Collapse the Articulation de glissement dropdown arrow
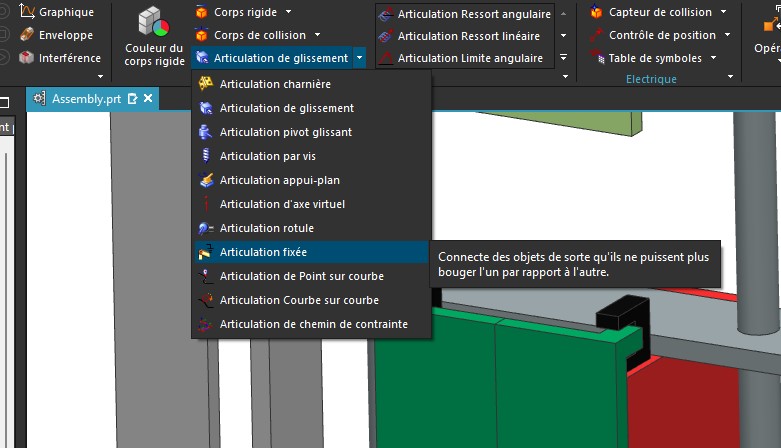Image resolution: width=781 pixels, height=448 pixels. coord(359,58)
